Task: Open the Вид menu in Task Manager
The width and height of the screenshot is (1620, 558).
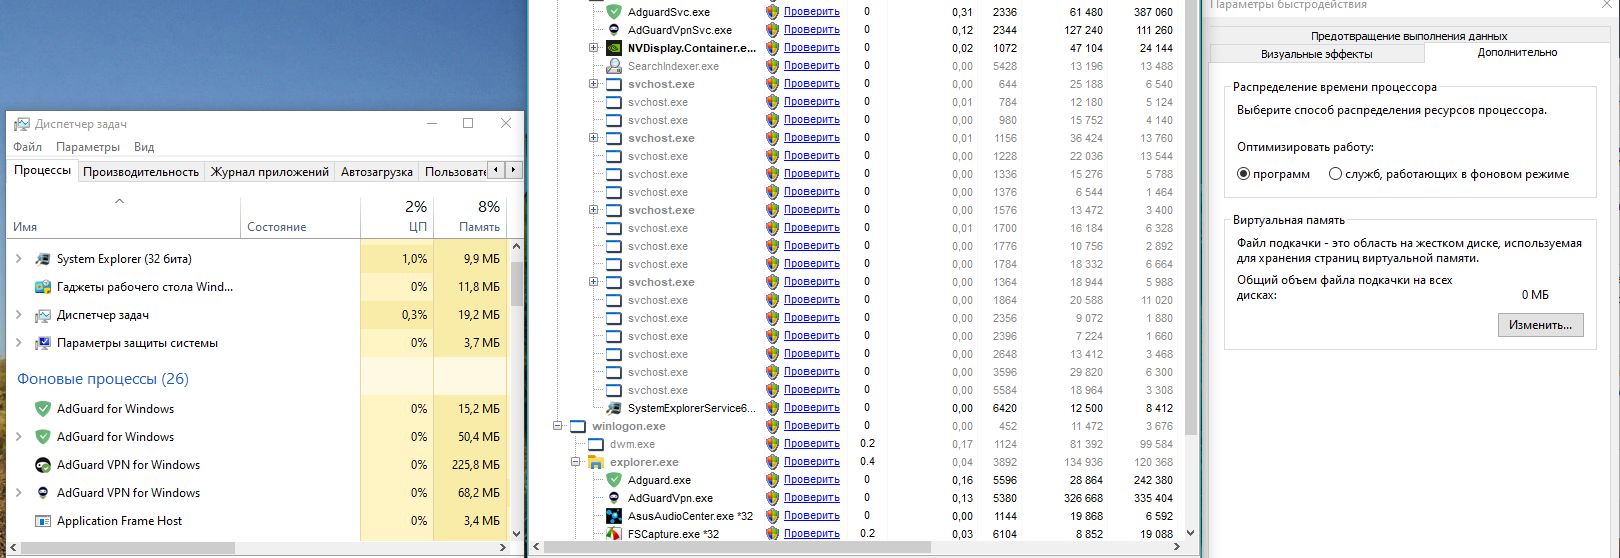Action: click(144, 147)
